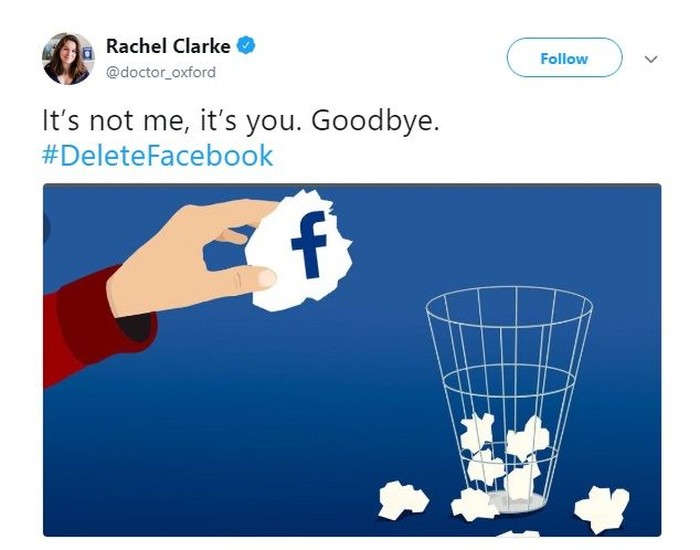700x550 pixels.
Task: Open the attached tweet image
Action: [352, 360]
